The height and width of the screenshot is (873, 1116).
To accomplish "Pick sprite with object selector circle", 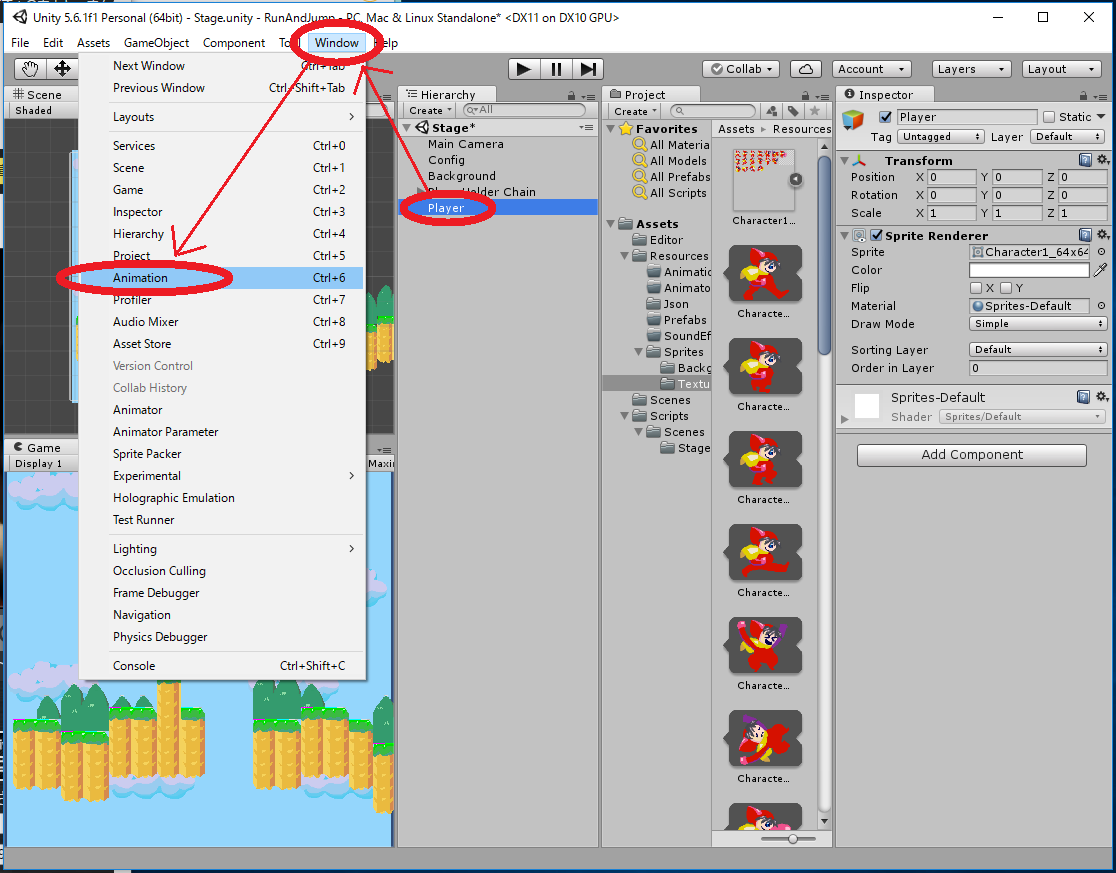I will (1101, 252).
